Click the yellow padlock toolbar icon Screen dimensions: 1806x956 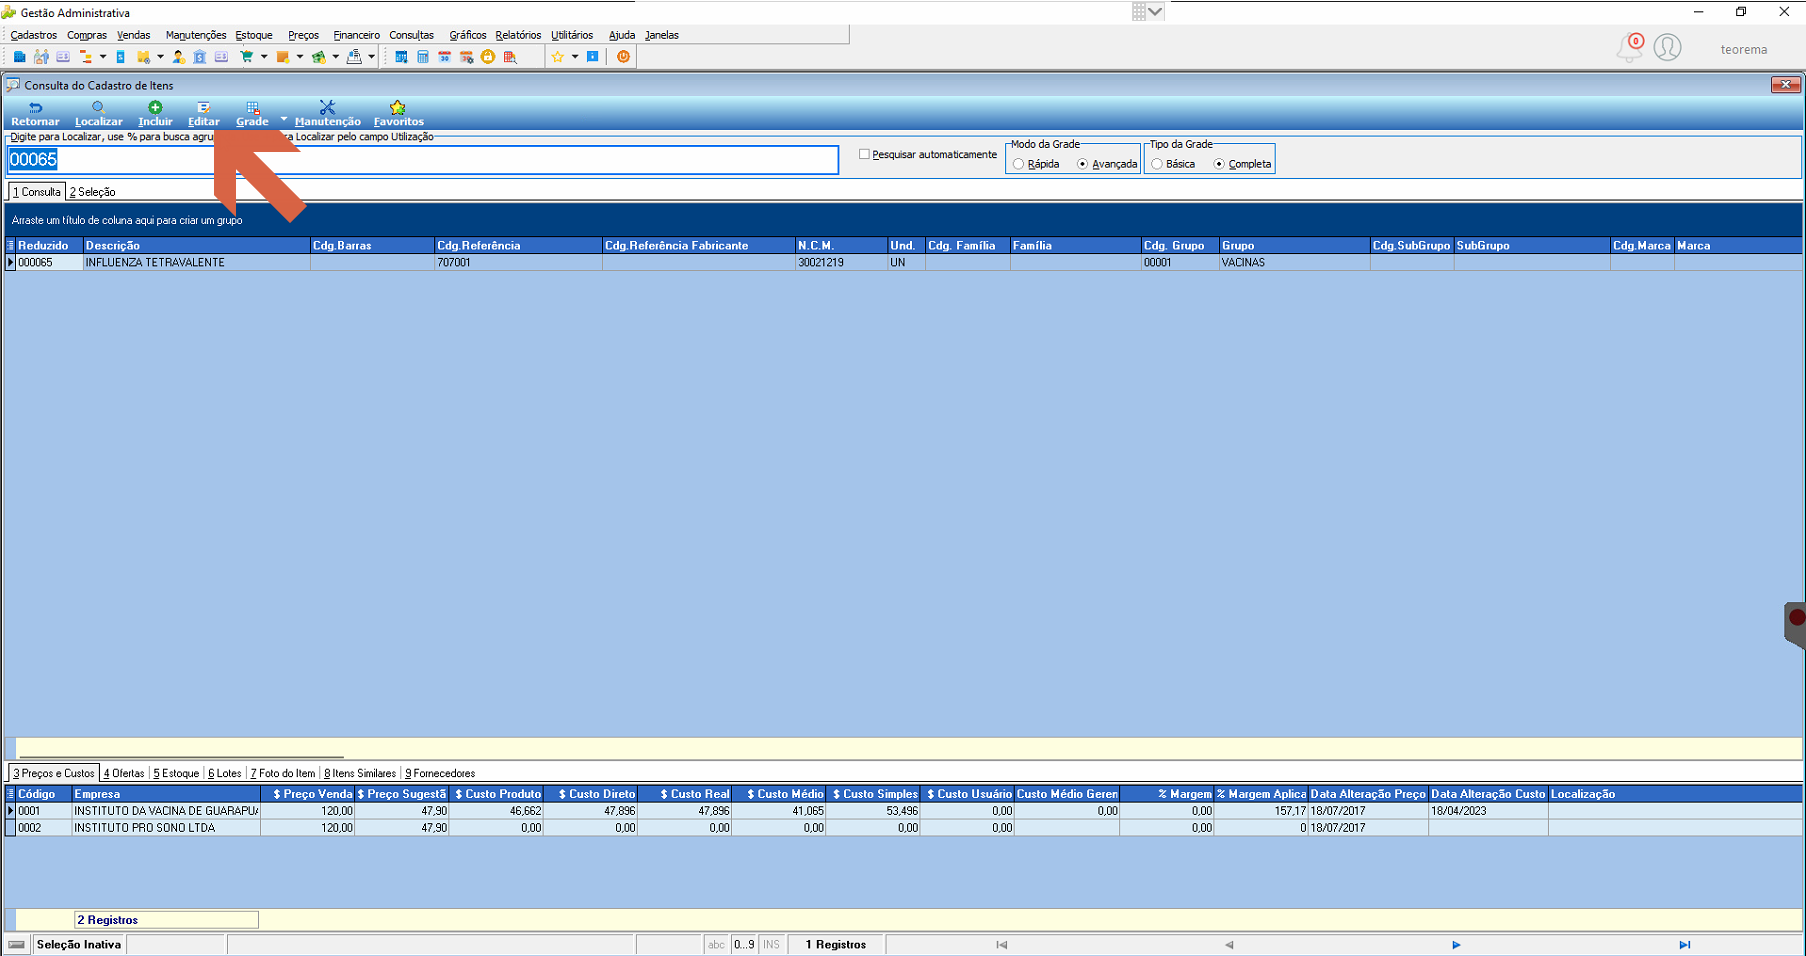(x=488, y=57)
